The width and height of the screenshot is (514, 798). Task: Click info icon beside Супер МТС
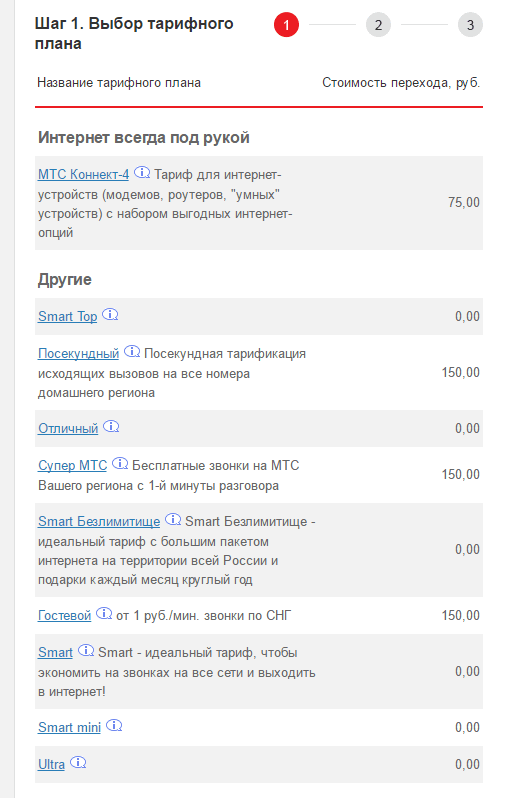coord(120,464)
